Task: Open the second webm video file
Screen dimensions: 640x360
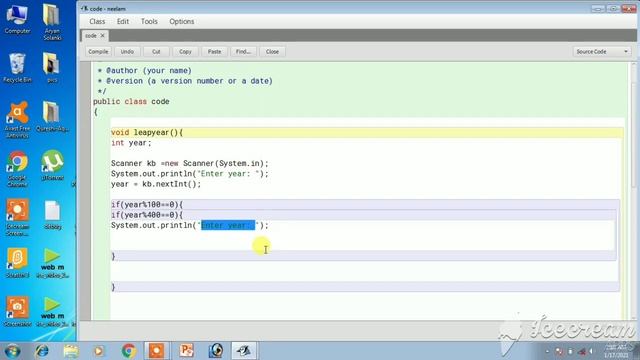Action: coord(52,312)
